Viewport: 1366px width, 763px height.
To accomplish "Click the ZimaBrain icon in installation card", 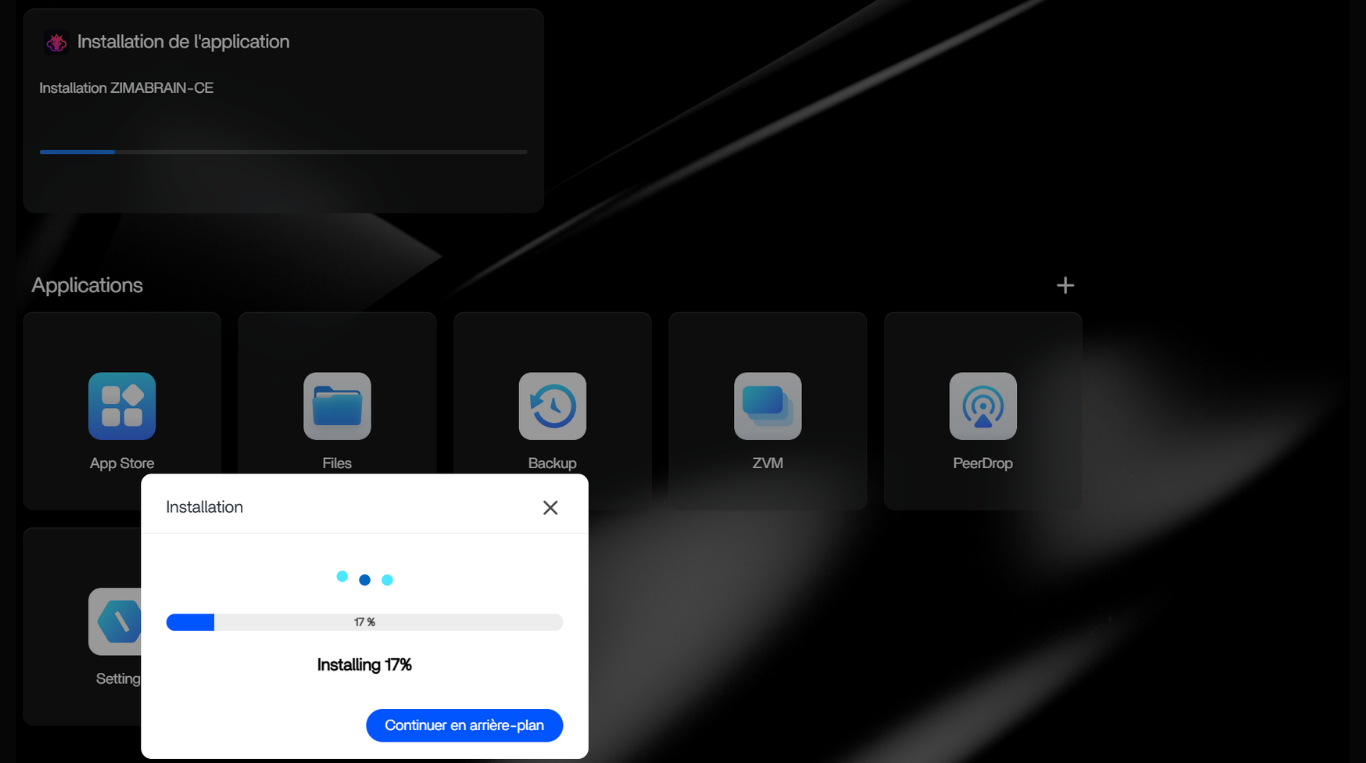I will point(57,43).
